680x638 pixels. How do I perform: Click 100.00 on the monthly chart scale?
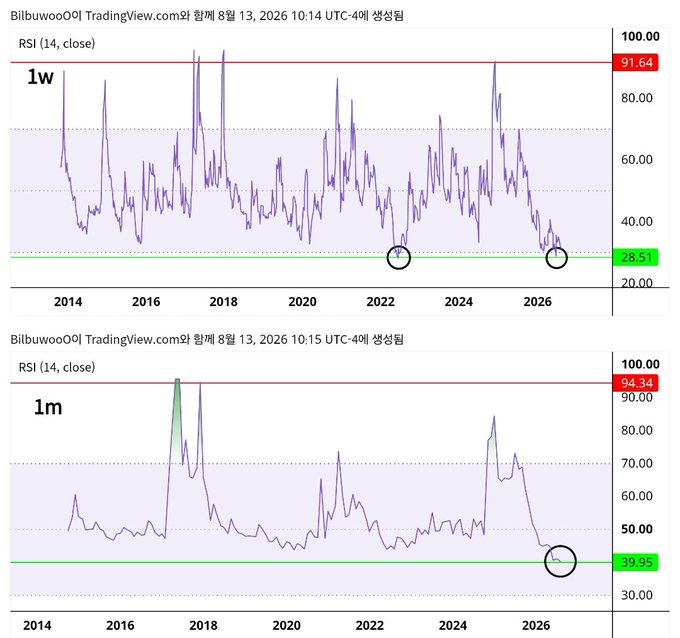coord(640,364)
